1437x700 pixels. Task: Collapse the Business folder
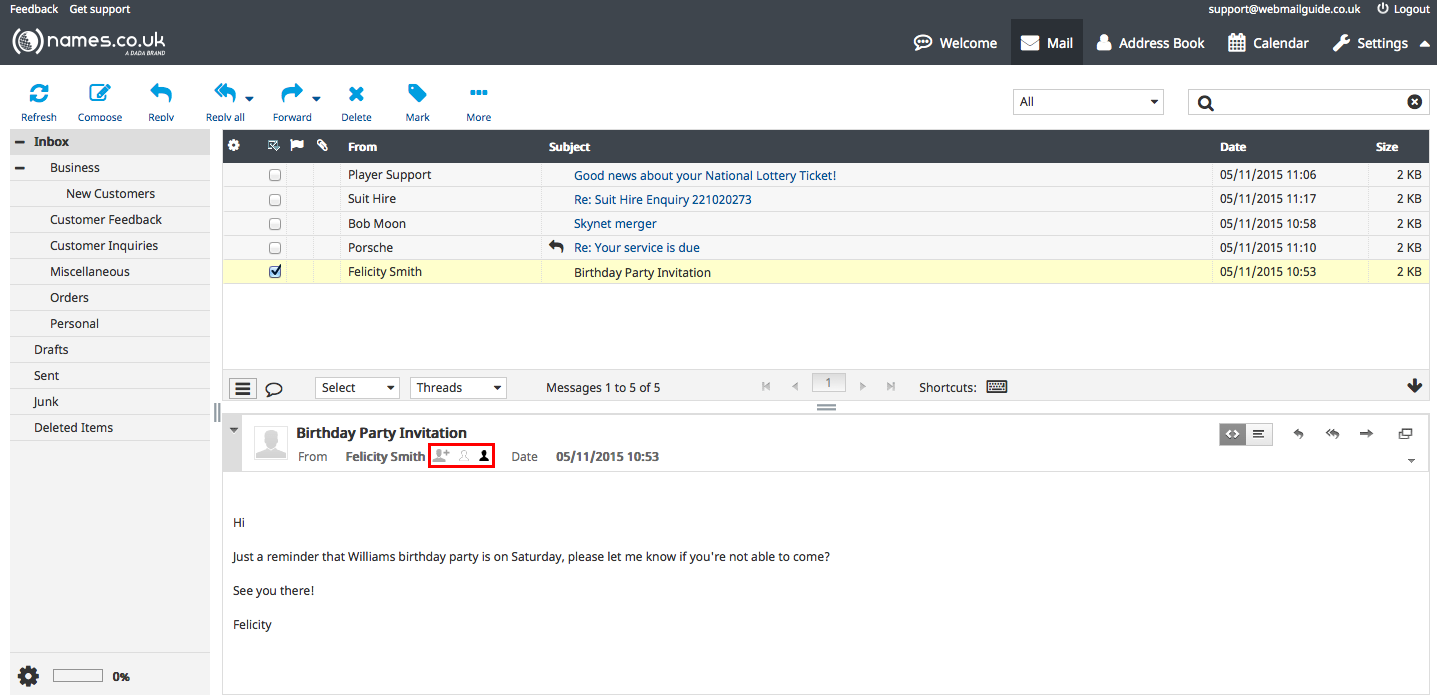pyautogui.click(x=20, y=168)
